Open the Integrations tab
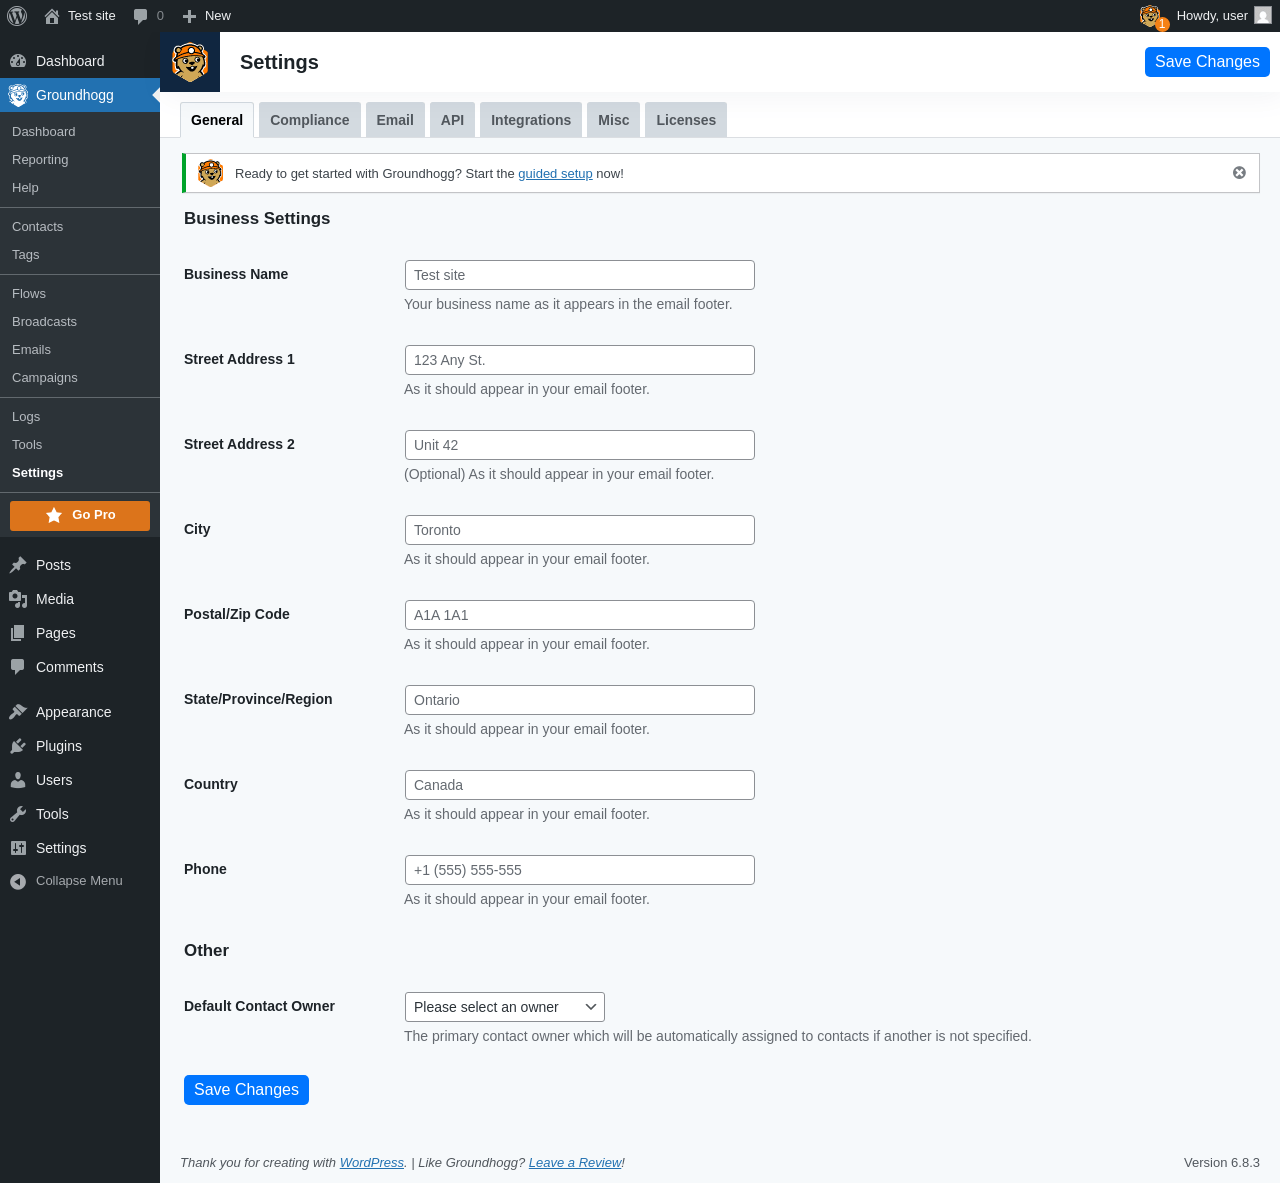Screen dimensions: 1280x1183 tap(531, 120)
